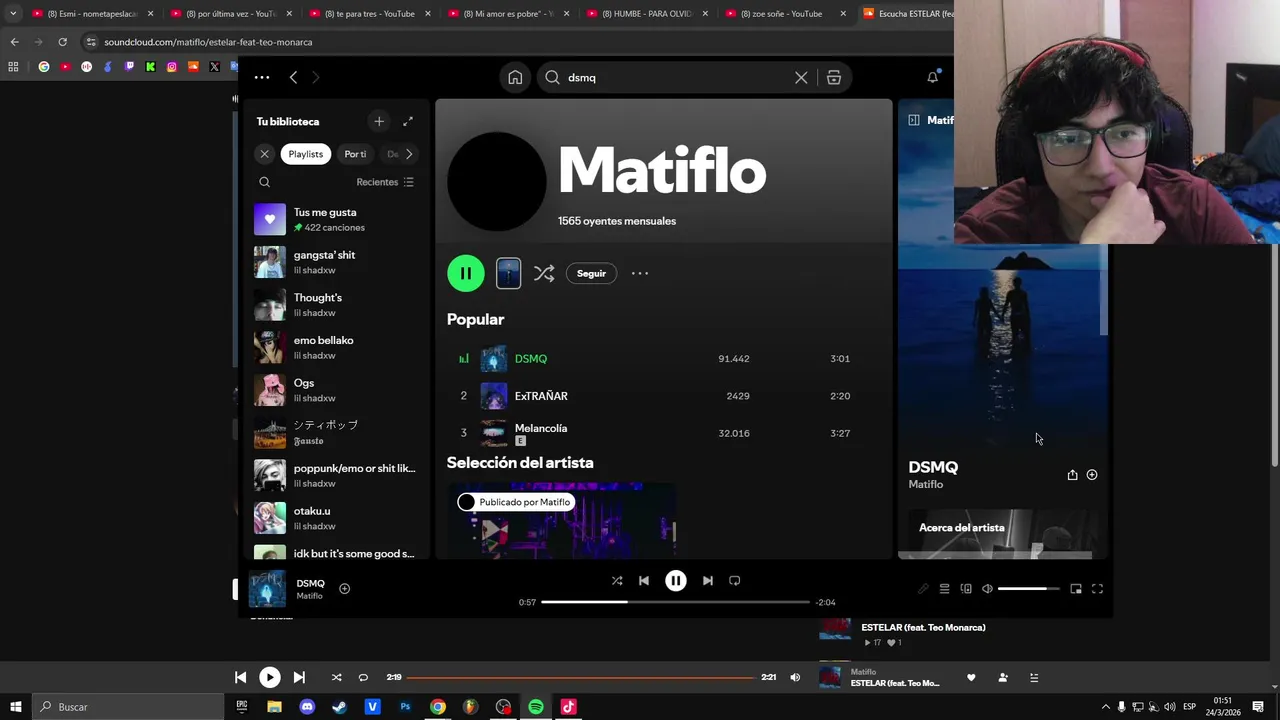Remove the active Playlists filter
1280x720 pixels.
point(264,154)
